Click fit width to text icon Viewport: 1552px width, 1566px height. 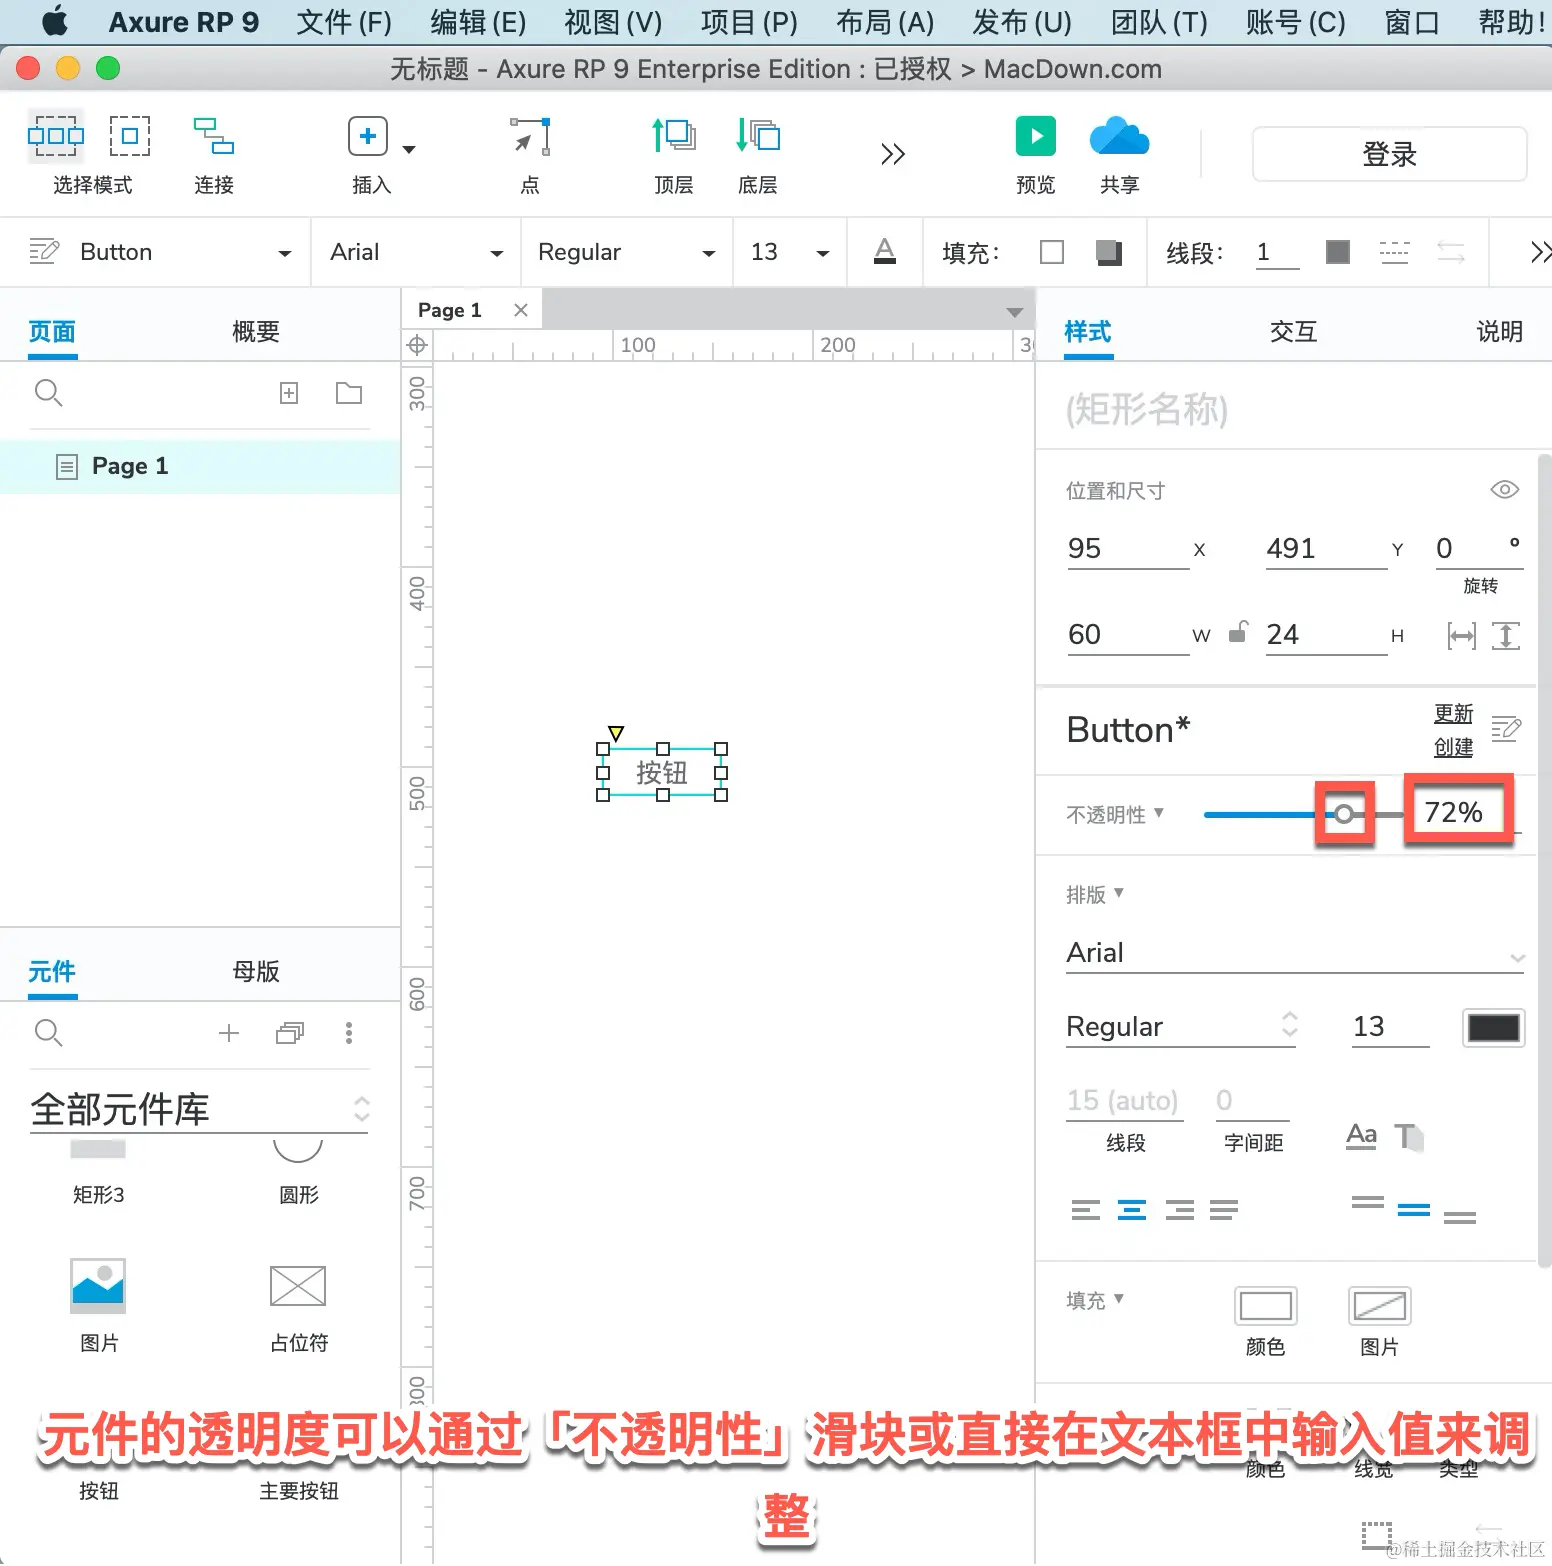(x=1461, y=636)
